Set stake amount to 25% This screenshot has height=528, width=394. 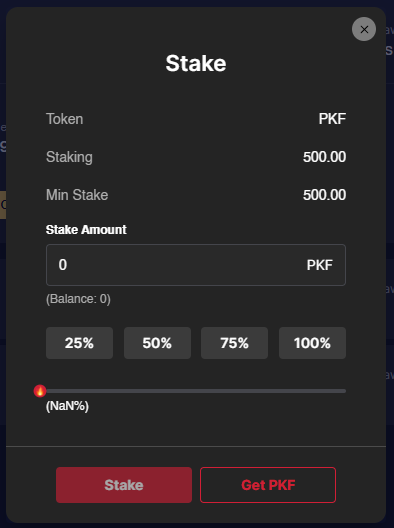[x=79, y=343]
